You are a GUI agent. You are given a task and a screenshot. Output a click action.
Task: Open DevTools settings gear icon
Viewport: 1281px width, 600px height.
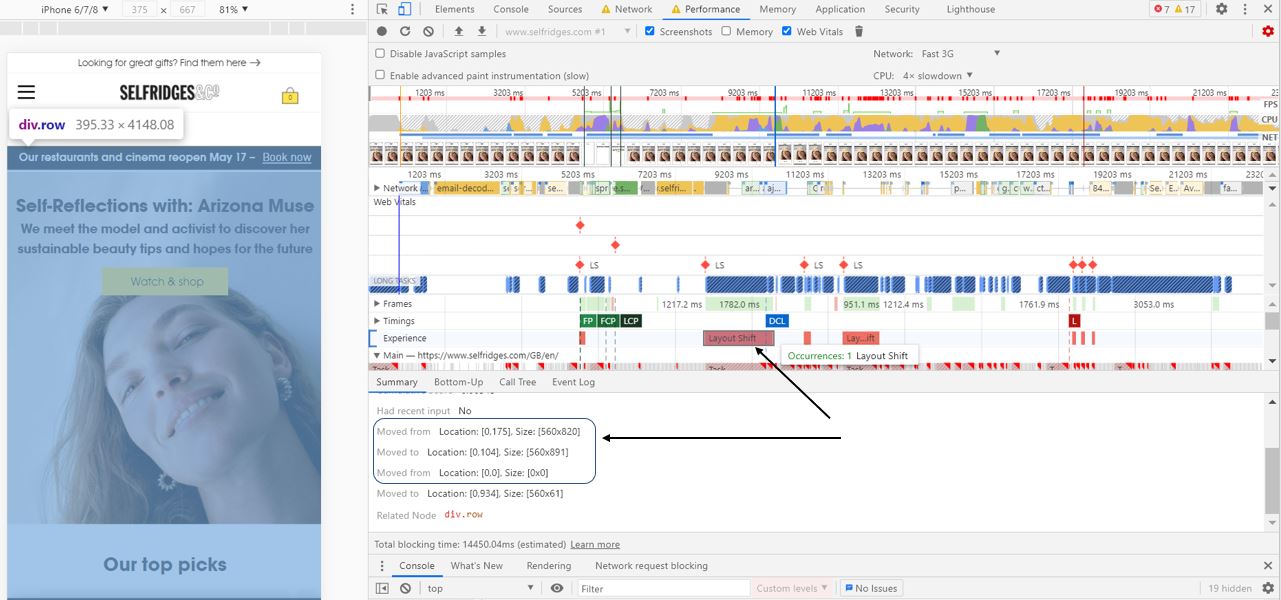coord(1221,9)
